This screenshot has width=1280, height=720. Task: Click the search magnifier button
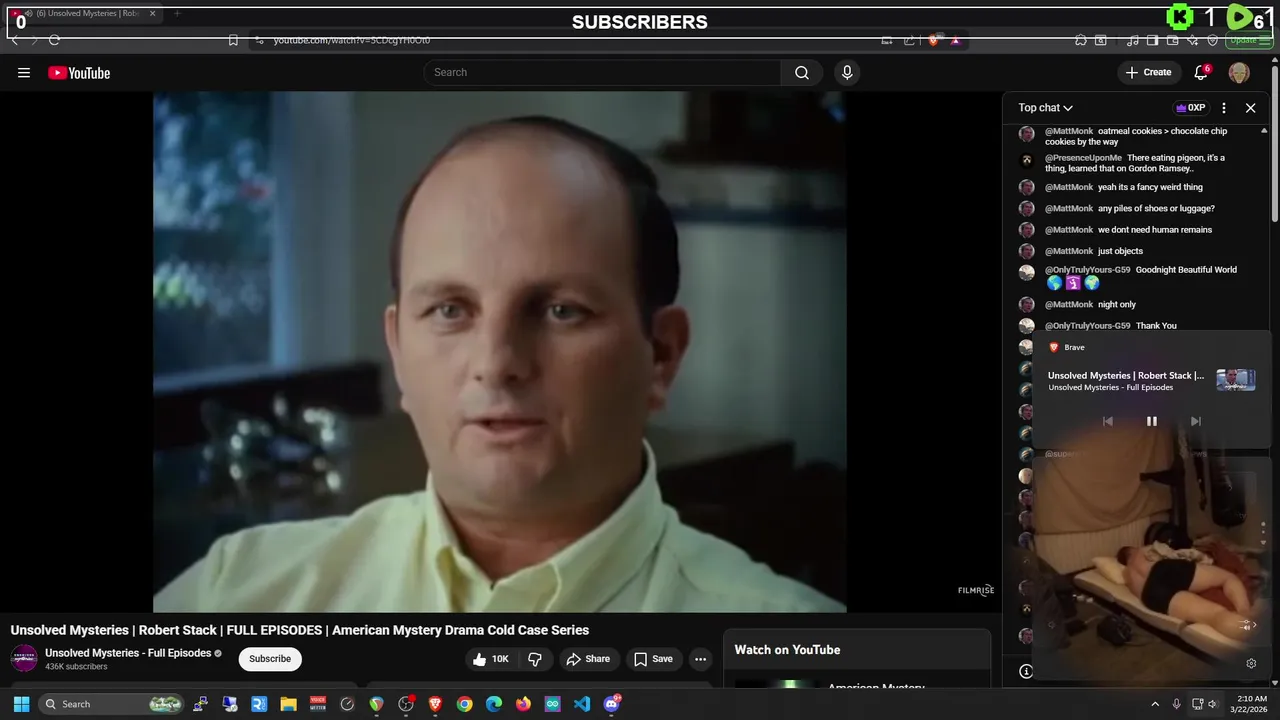point(802,72)
